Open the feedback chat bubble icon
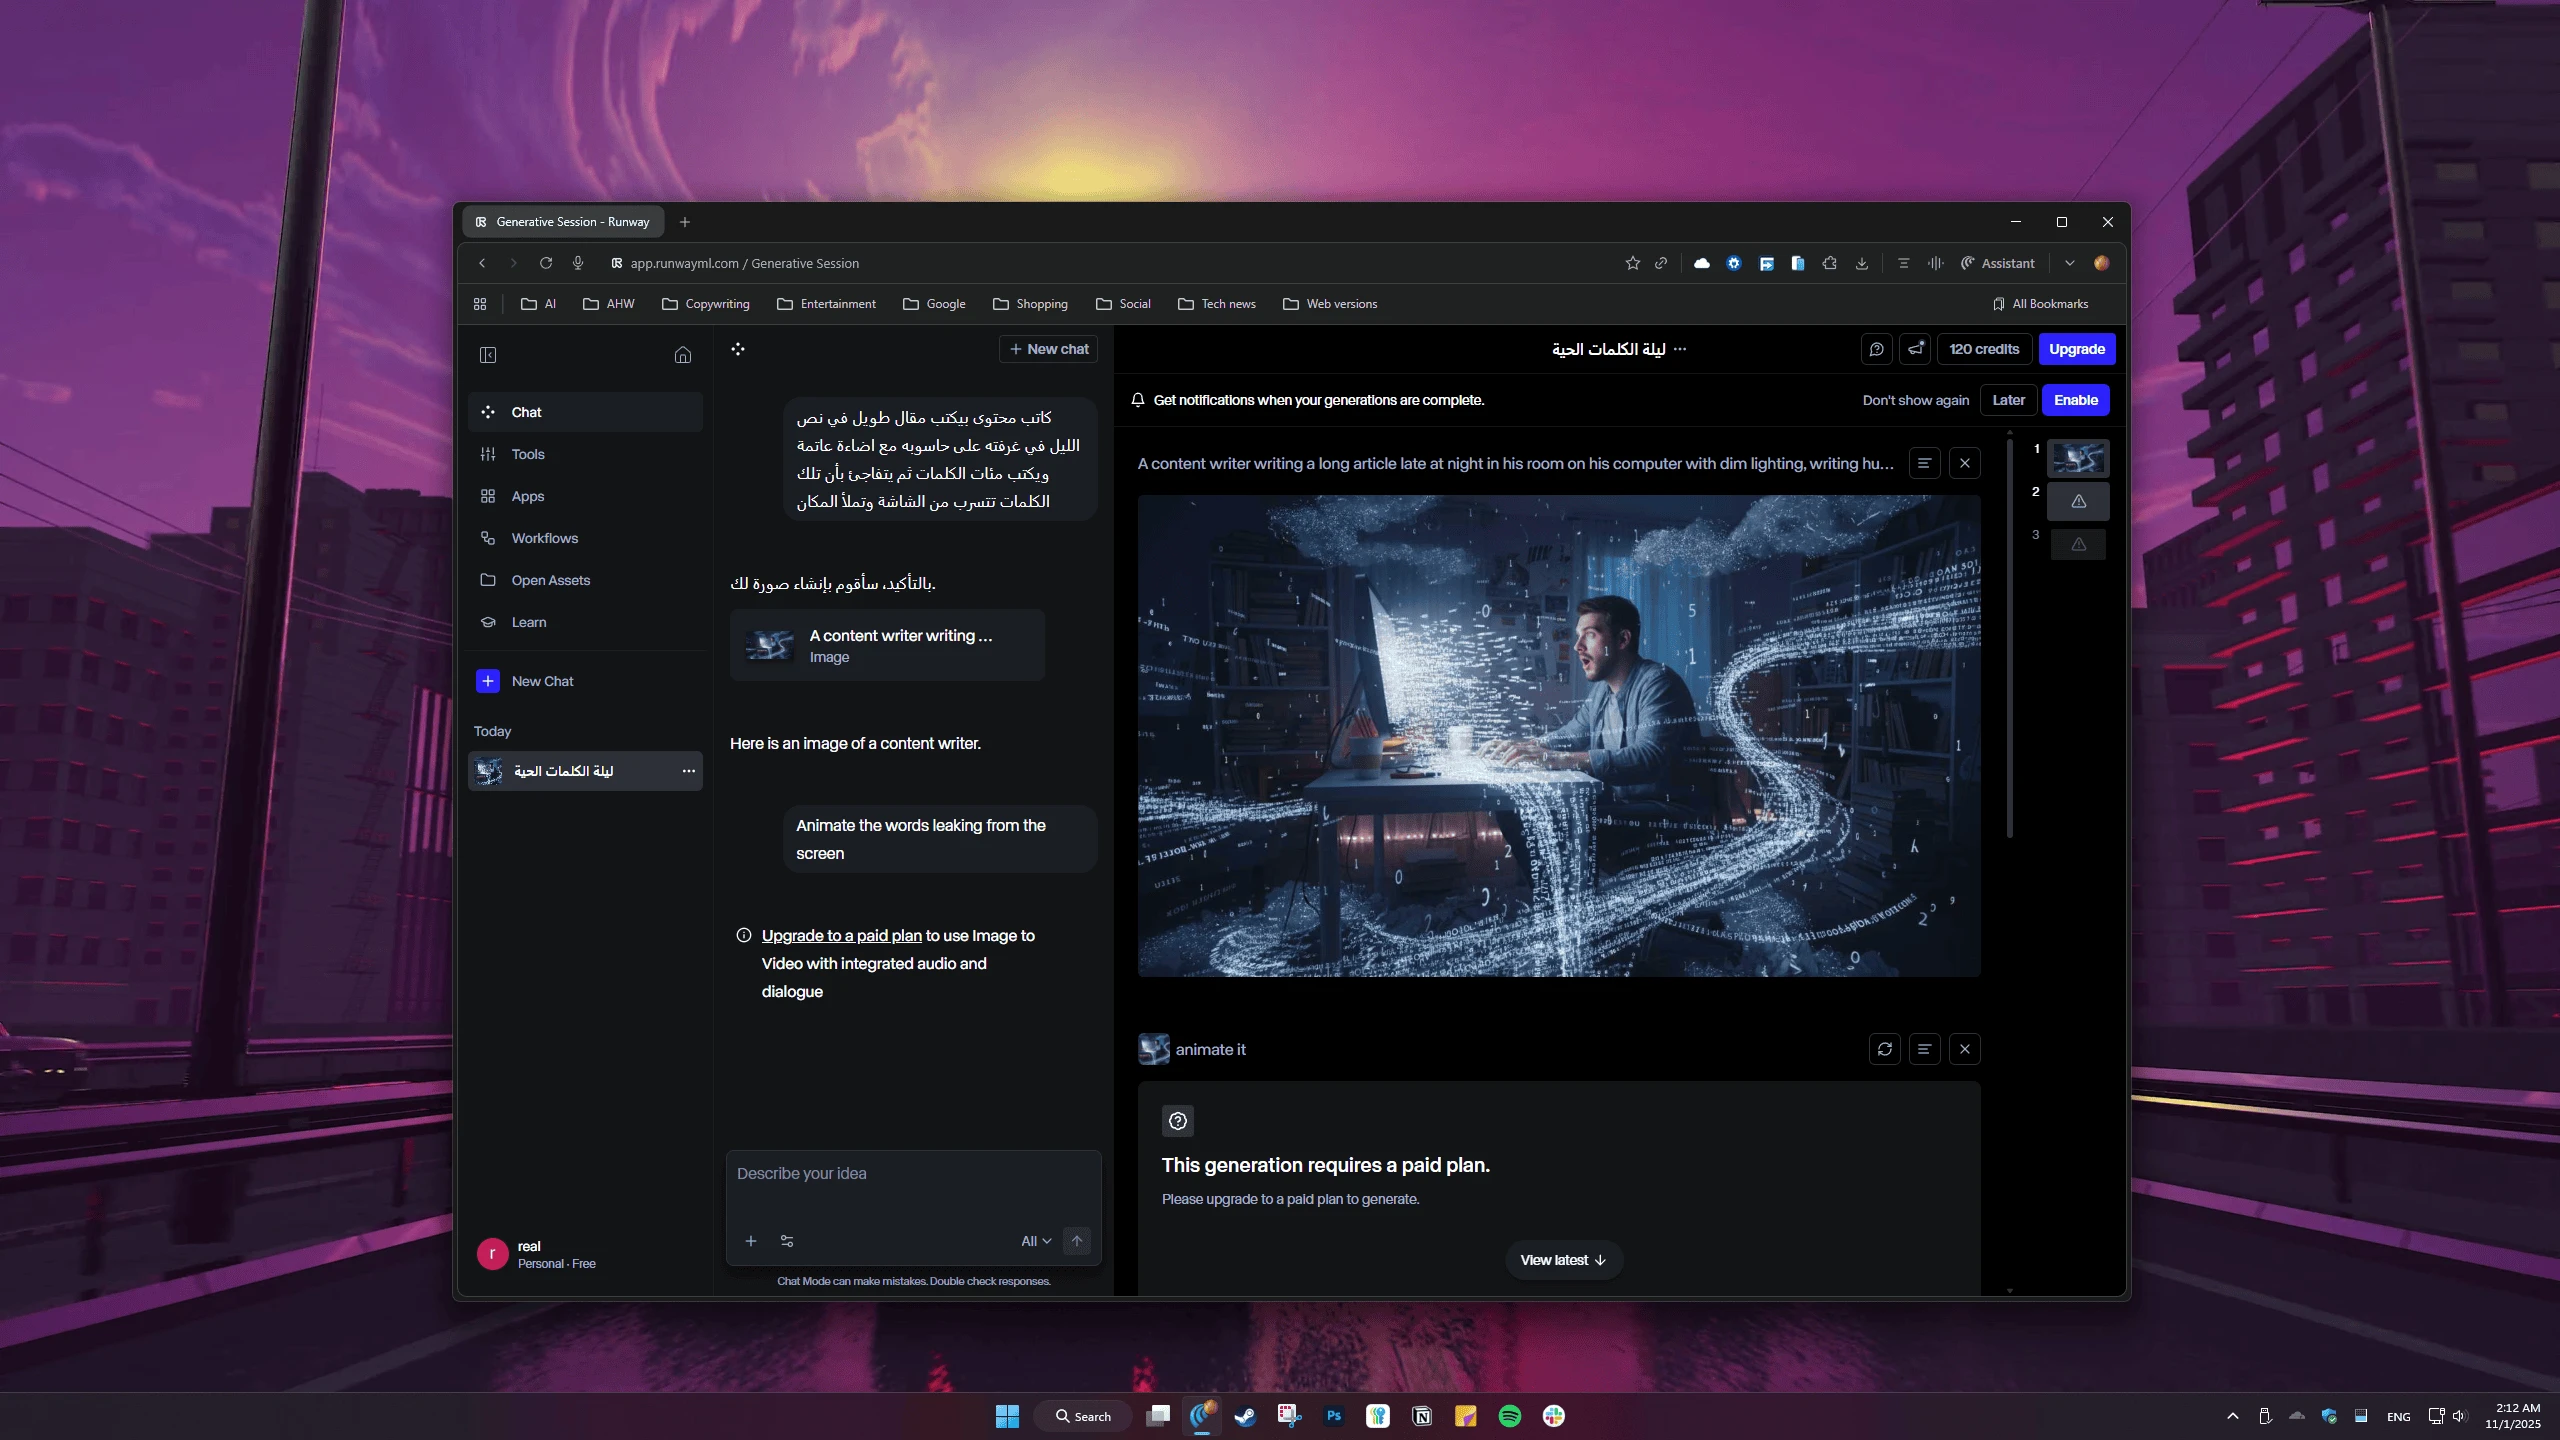The image size is (2560, 1440). pos(1876,349)
